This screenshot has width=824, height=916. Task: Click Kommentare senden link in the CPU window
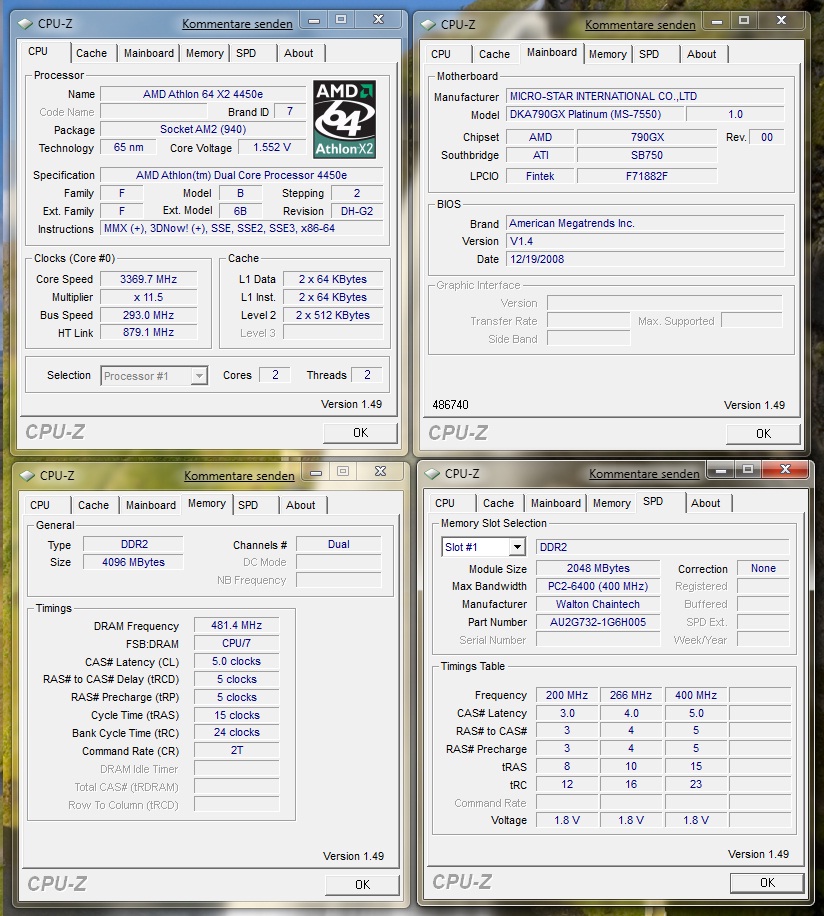pyautogui.click(x=237, y=24)
